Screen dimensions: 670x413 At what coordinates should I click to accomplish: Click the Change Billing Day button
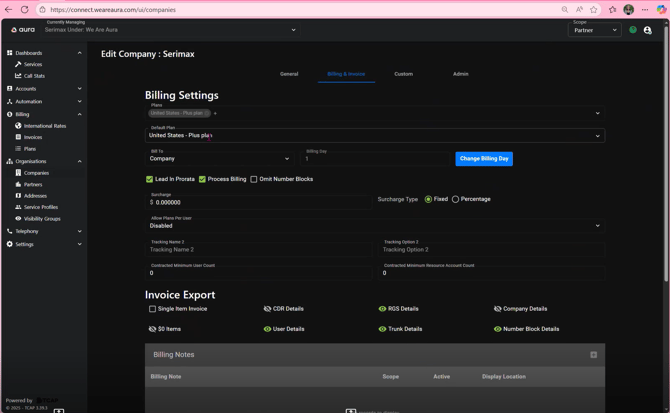484,158
